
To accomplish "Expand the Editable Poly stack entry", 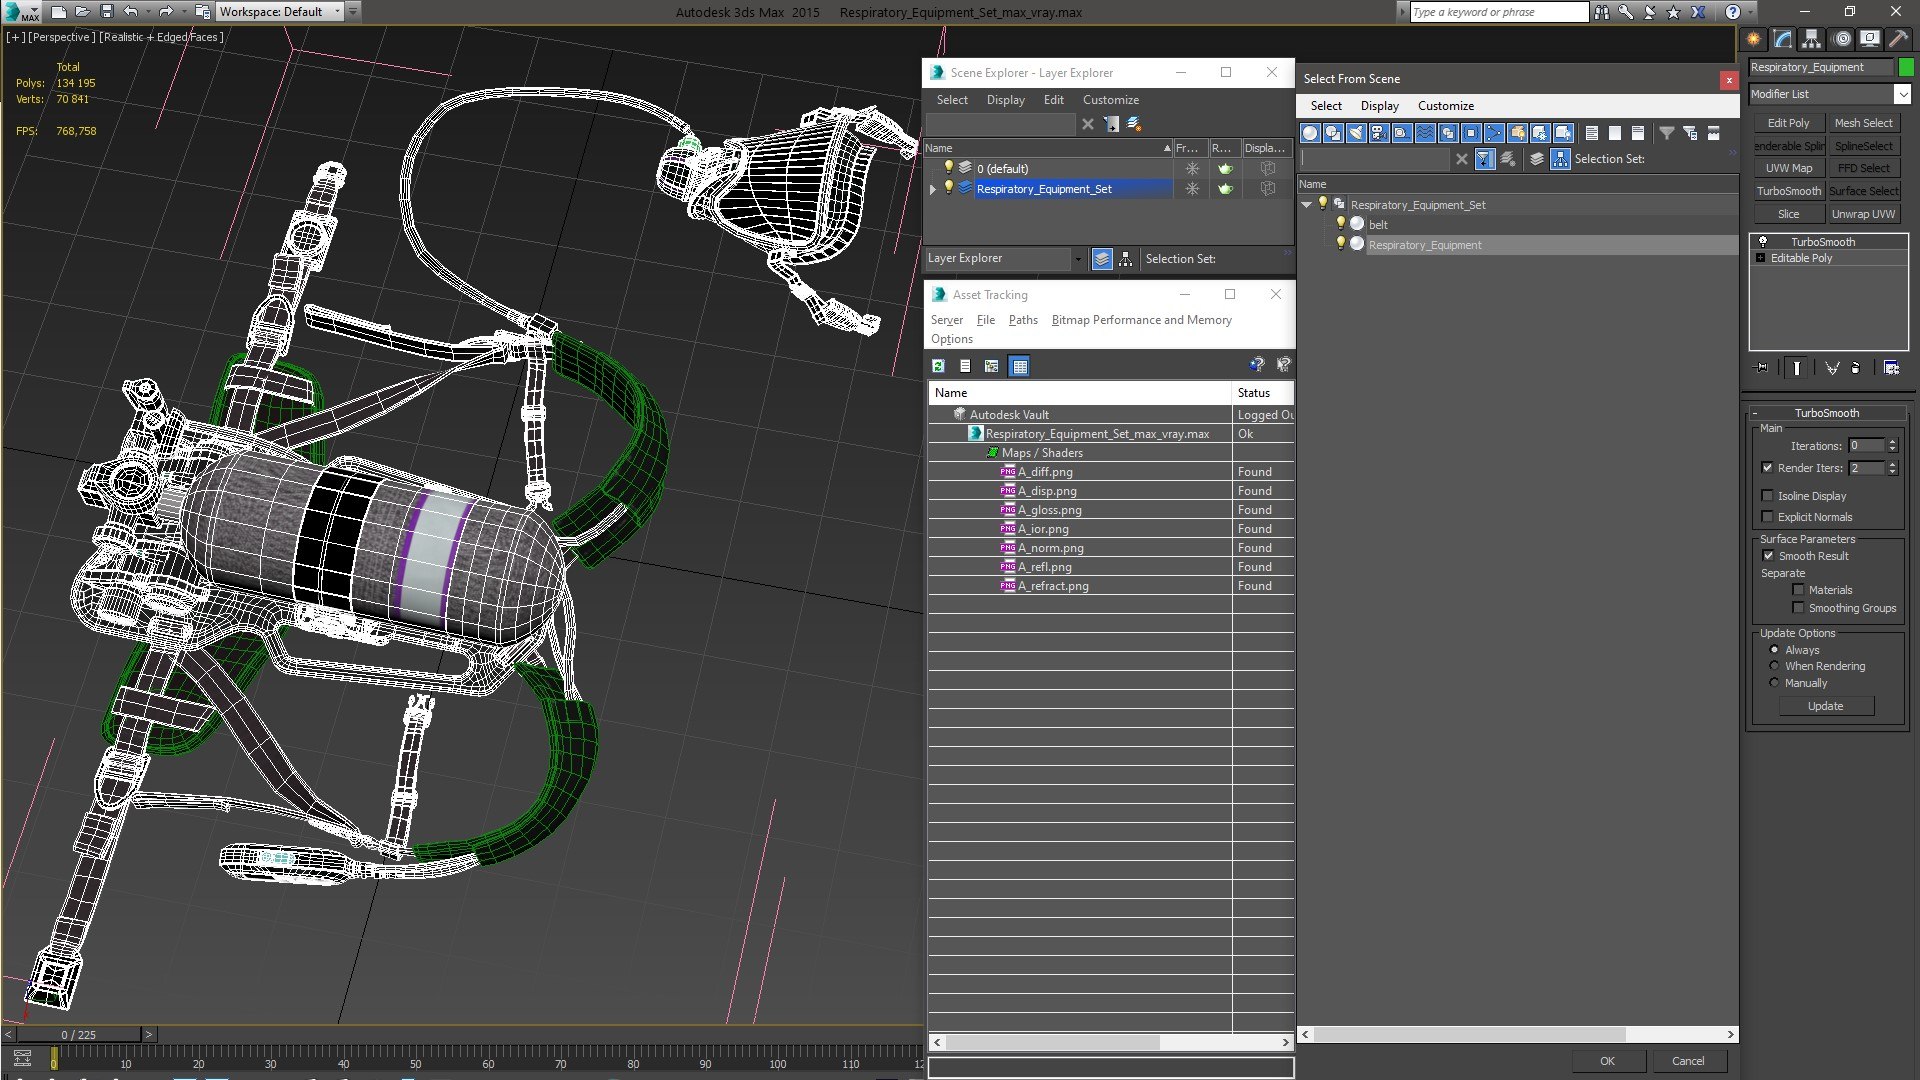I will 1760,258.
